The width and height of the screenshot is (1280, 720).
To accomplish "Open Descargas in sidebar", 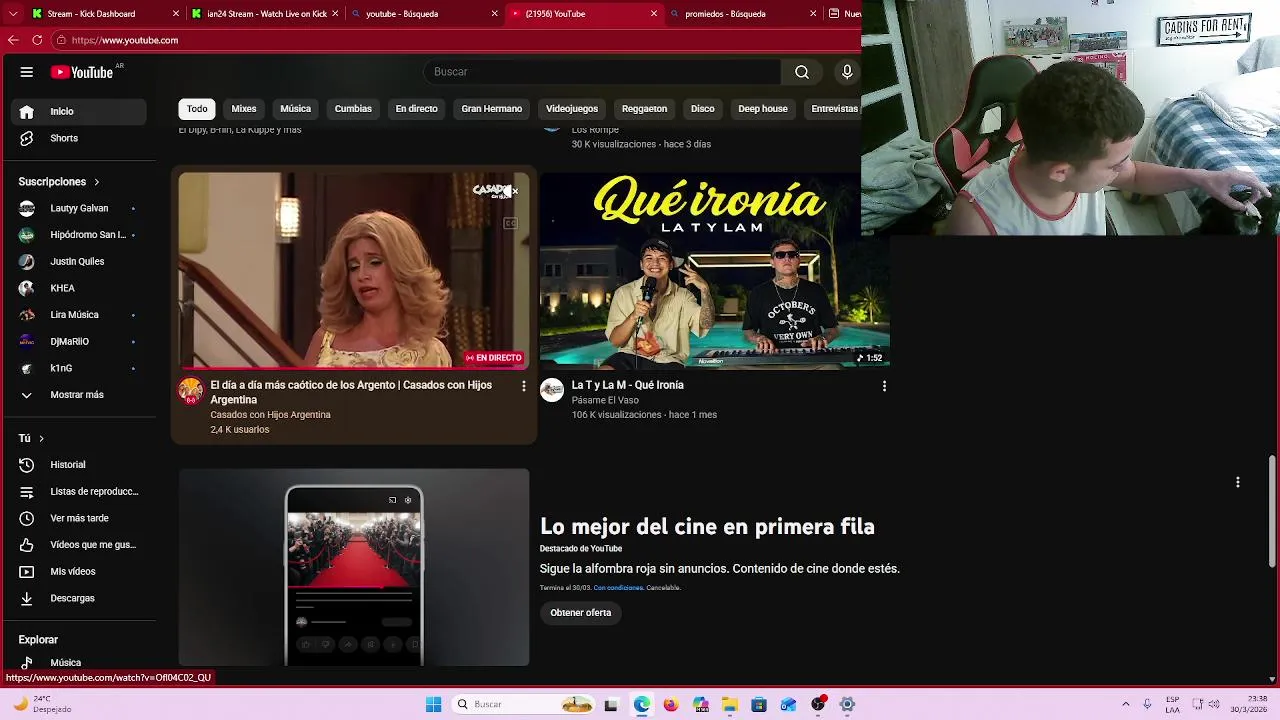I will 79,598.
